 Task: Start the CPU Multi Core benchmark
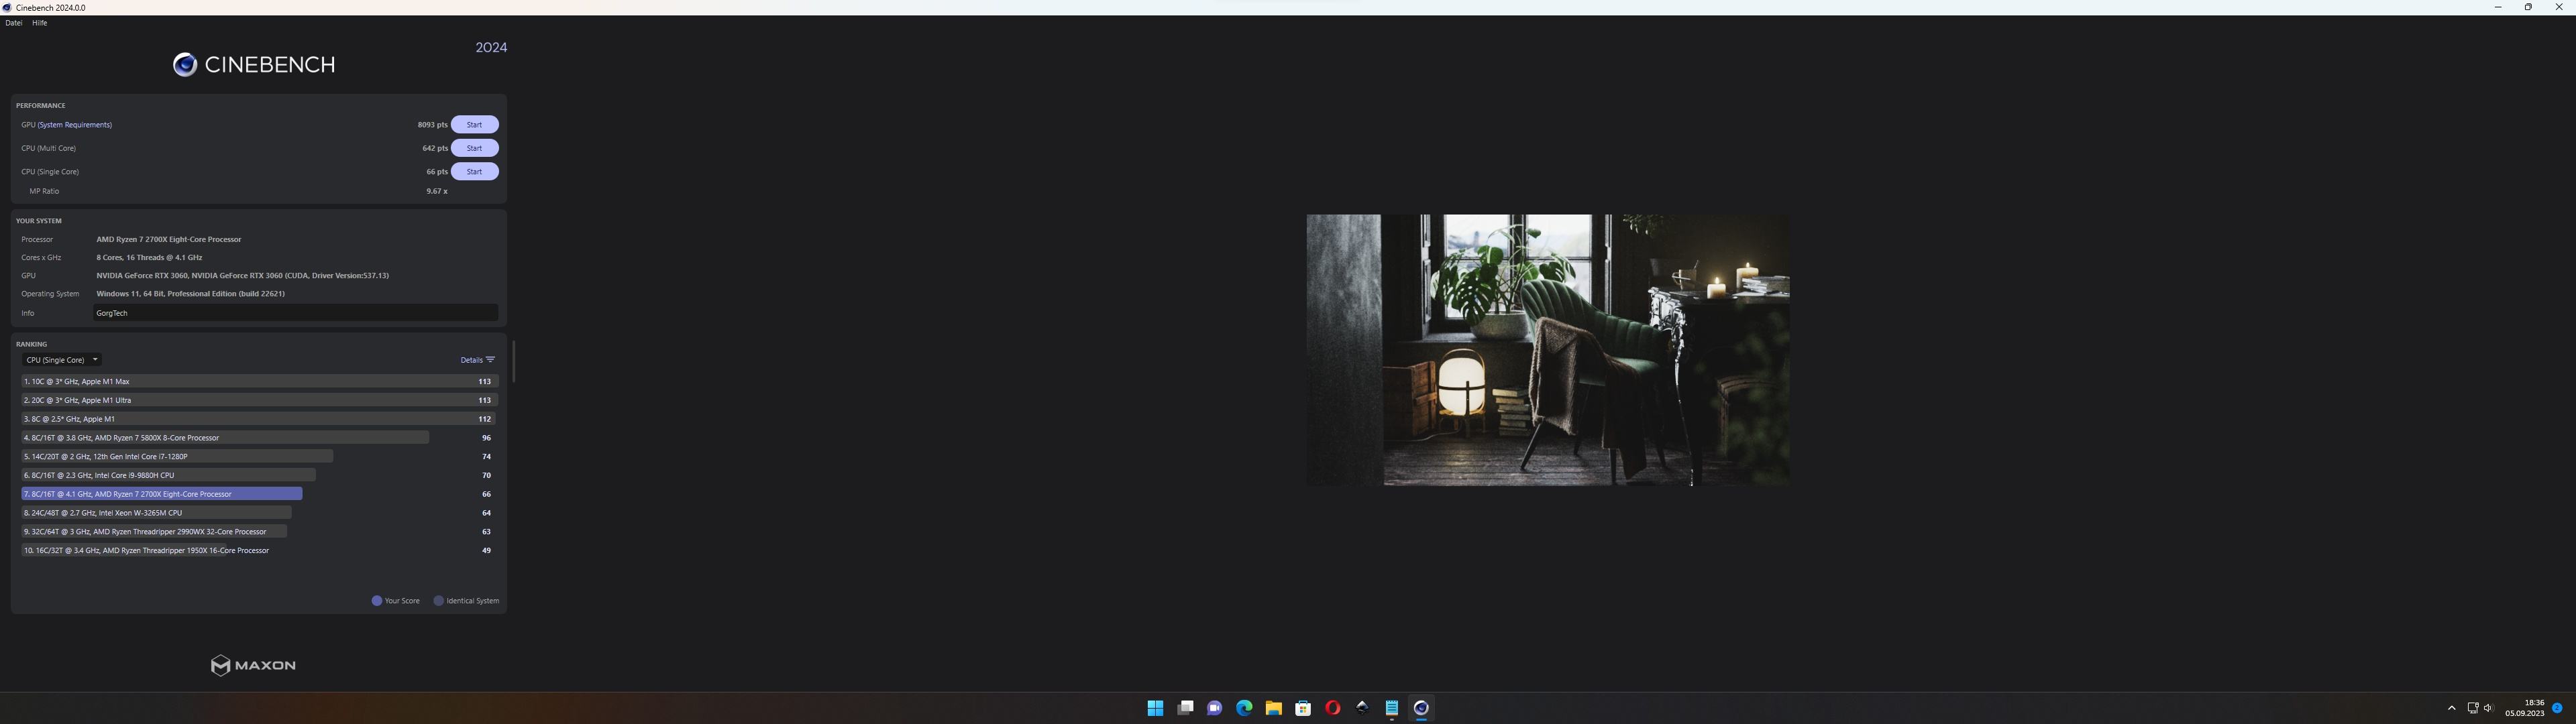click(x=474, y=148)
